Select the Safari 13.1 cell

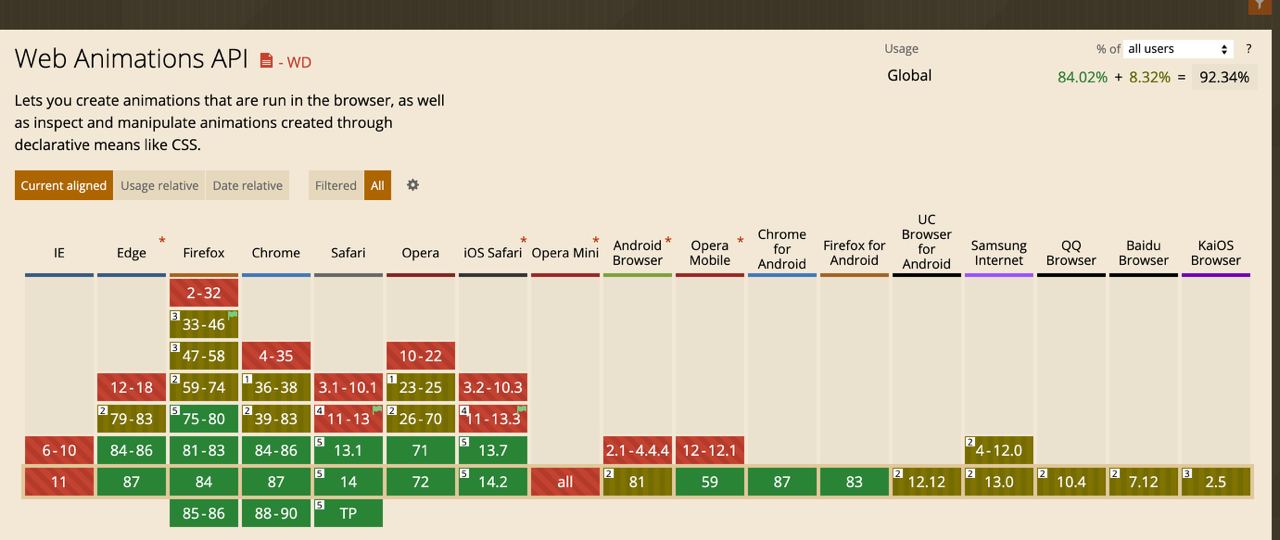point(348,450)
